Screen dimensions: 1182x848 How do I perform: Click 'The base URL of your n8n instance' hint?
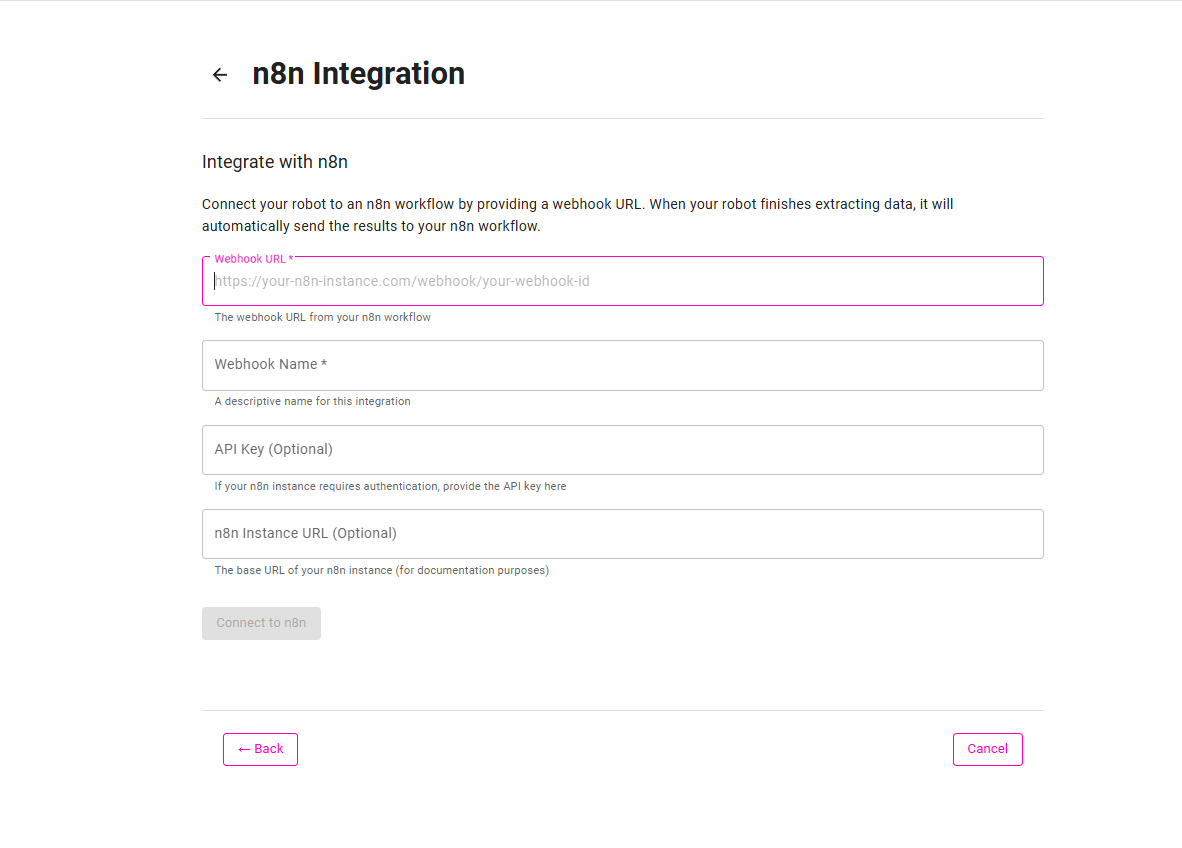(x=381, y=571)
